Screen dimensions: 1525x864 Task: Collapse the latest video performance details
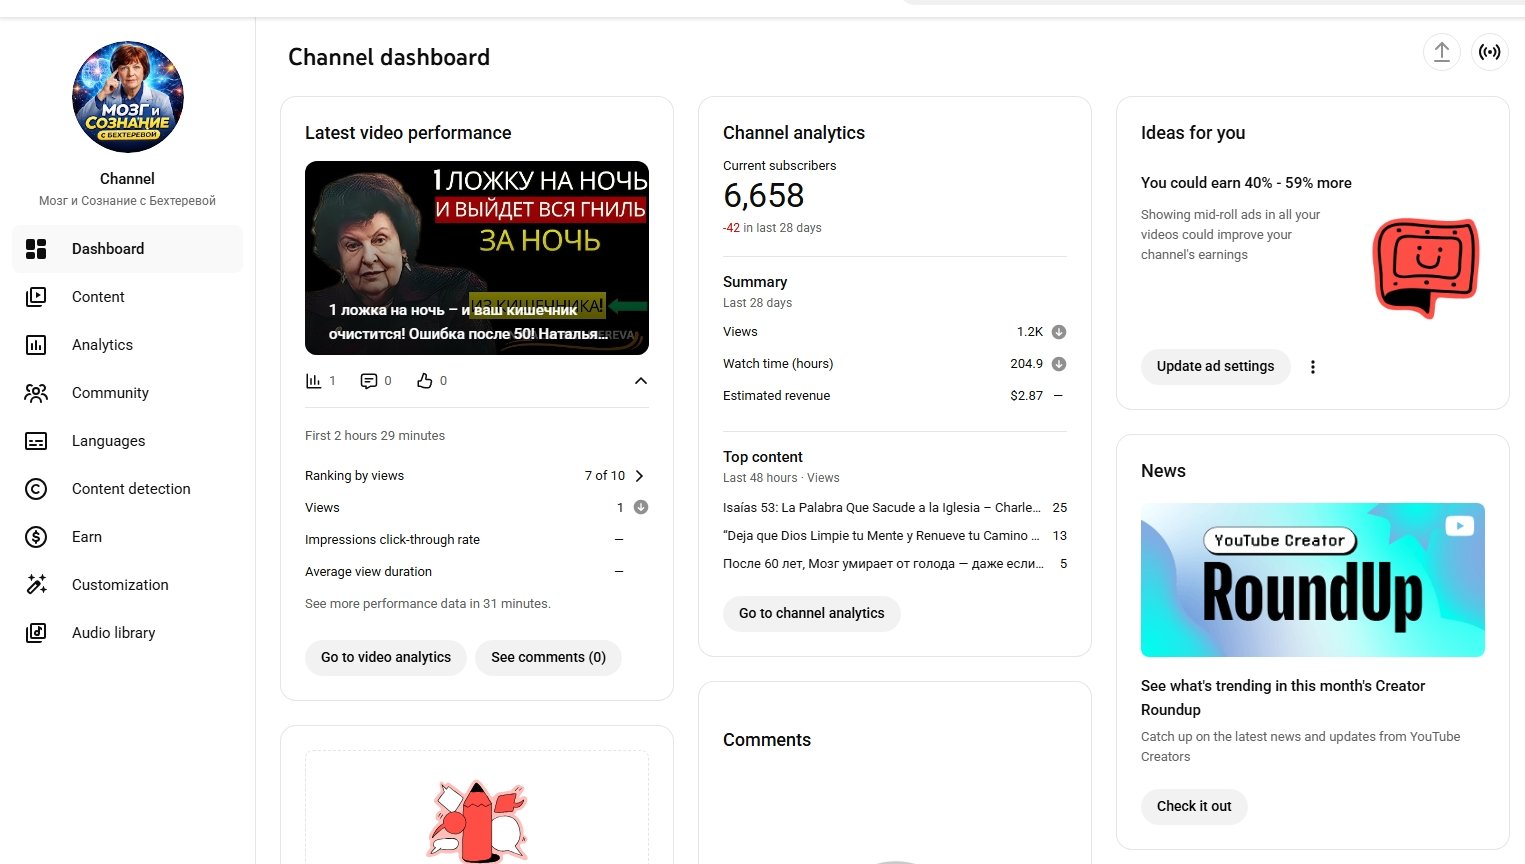(641, 381)
